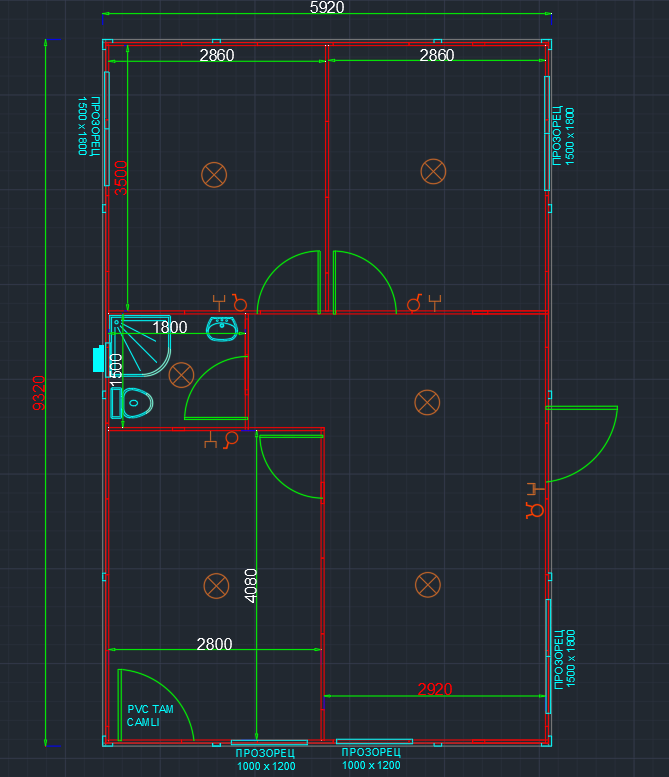The image size is (669, 777).
Task: Select the window on the upper right wall
Action: (547, 133)
